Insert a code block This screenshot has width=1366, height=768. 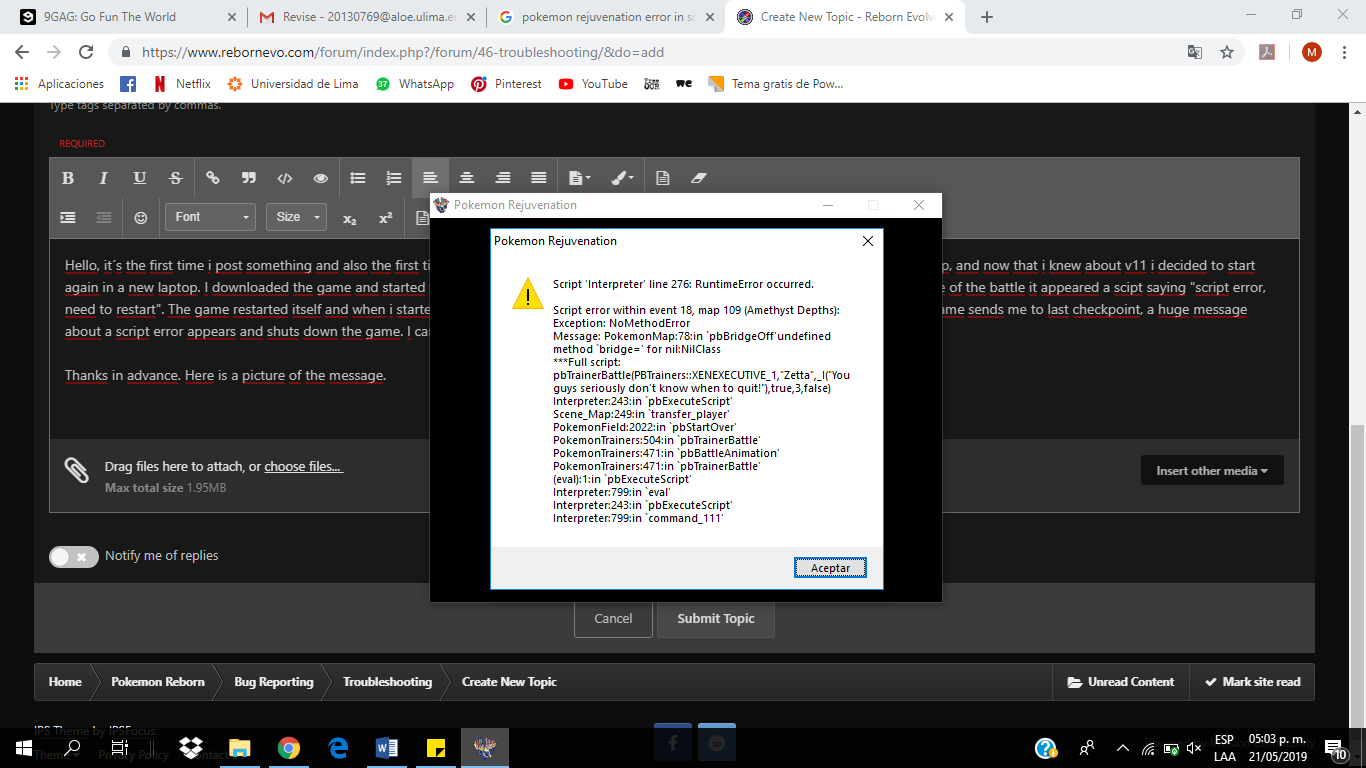point(284,178)
